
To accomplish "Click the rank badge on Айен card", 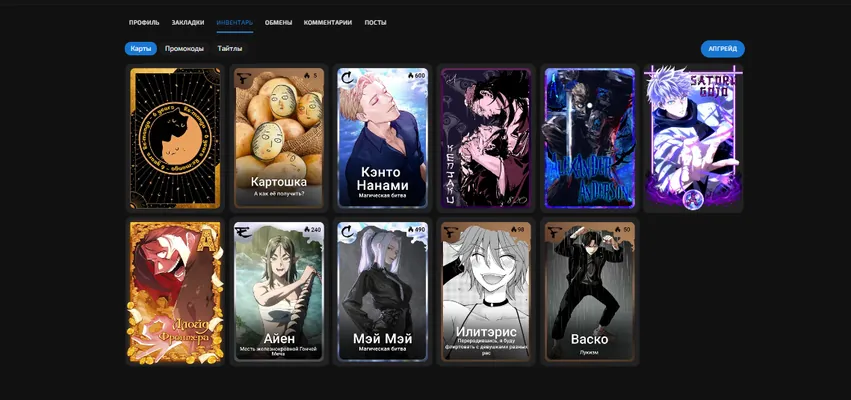I will click(243, 232).
